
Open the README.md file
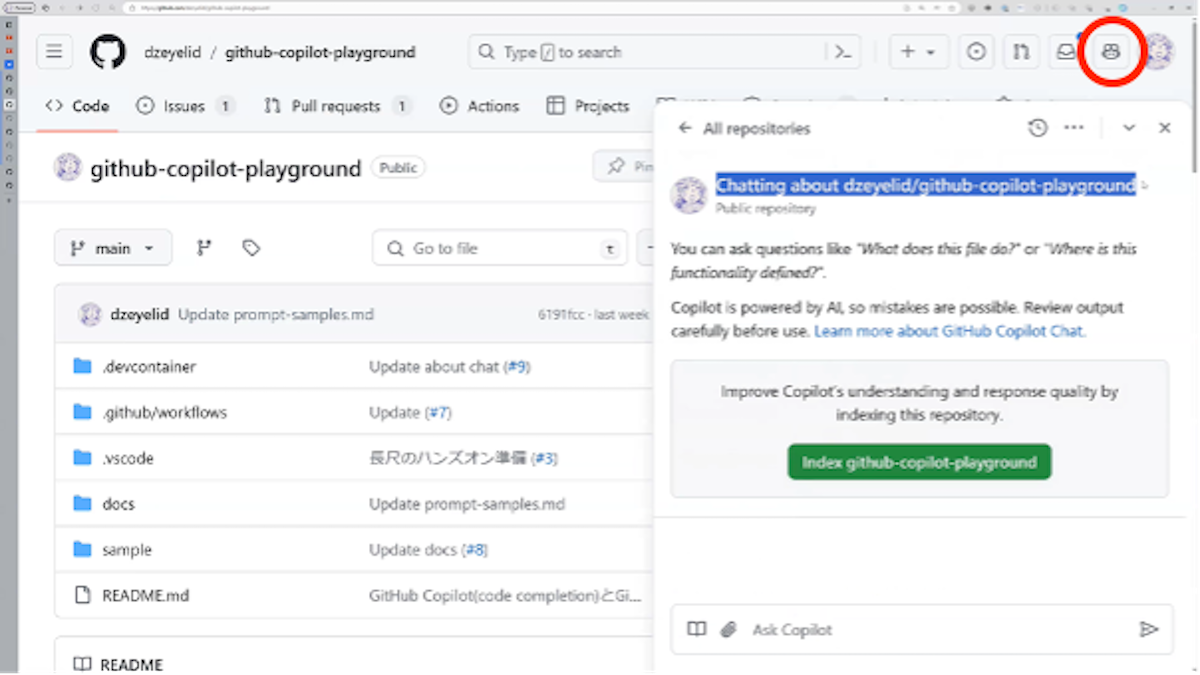click(x=145, y=595)
